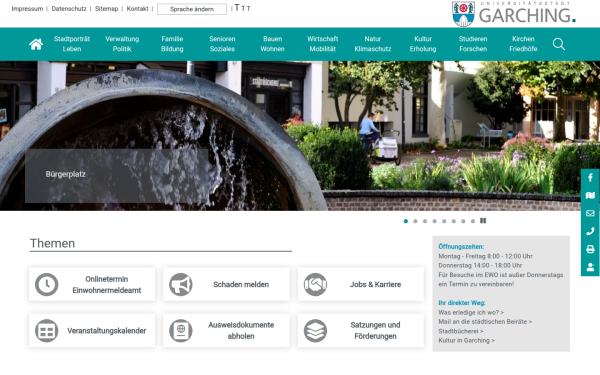Image resolution: width=600 pixels, height=375 pixels.
Task: Open Wirtschaft Mobilität menu
Action: 323,44
